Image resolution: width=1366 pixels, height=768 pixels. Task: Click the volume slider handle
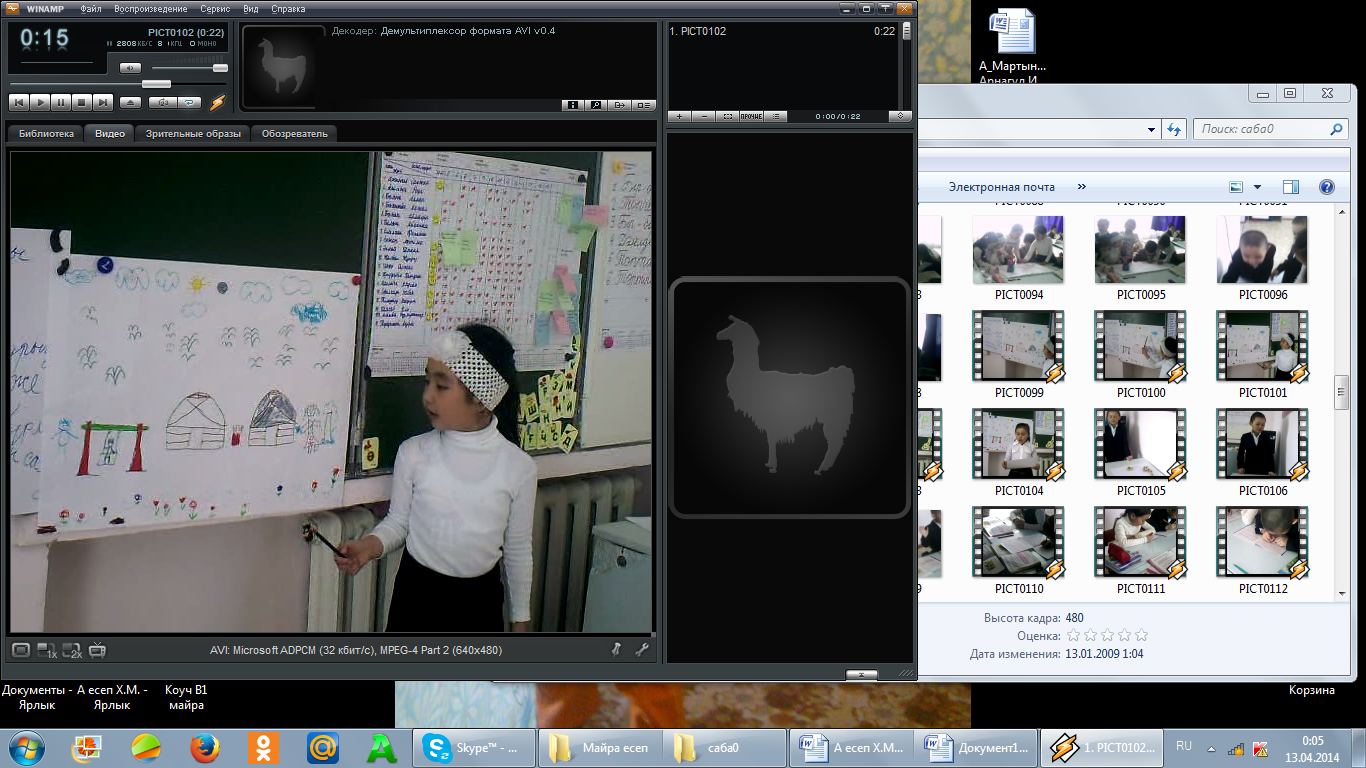(x=220, y=68)
